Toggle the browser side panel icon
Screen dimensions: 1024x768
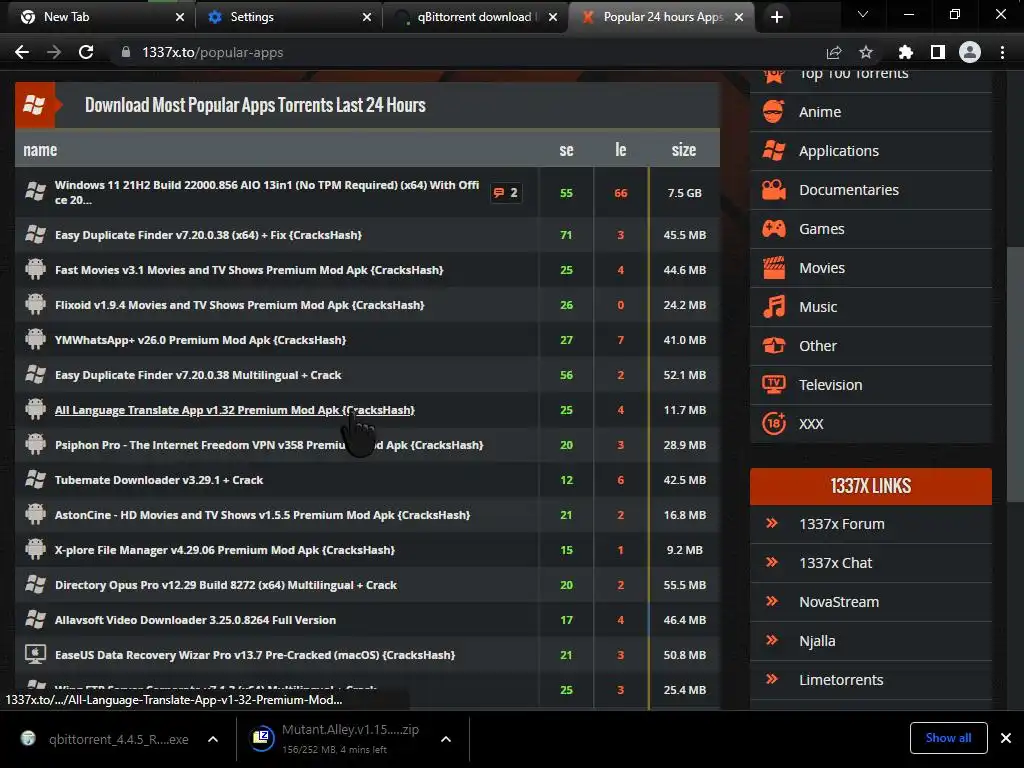click(x=938, y=52)
